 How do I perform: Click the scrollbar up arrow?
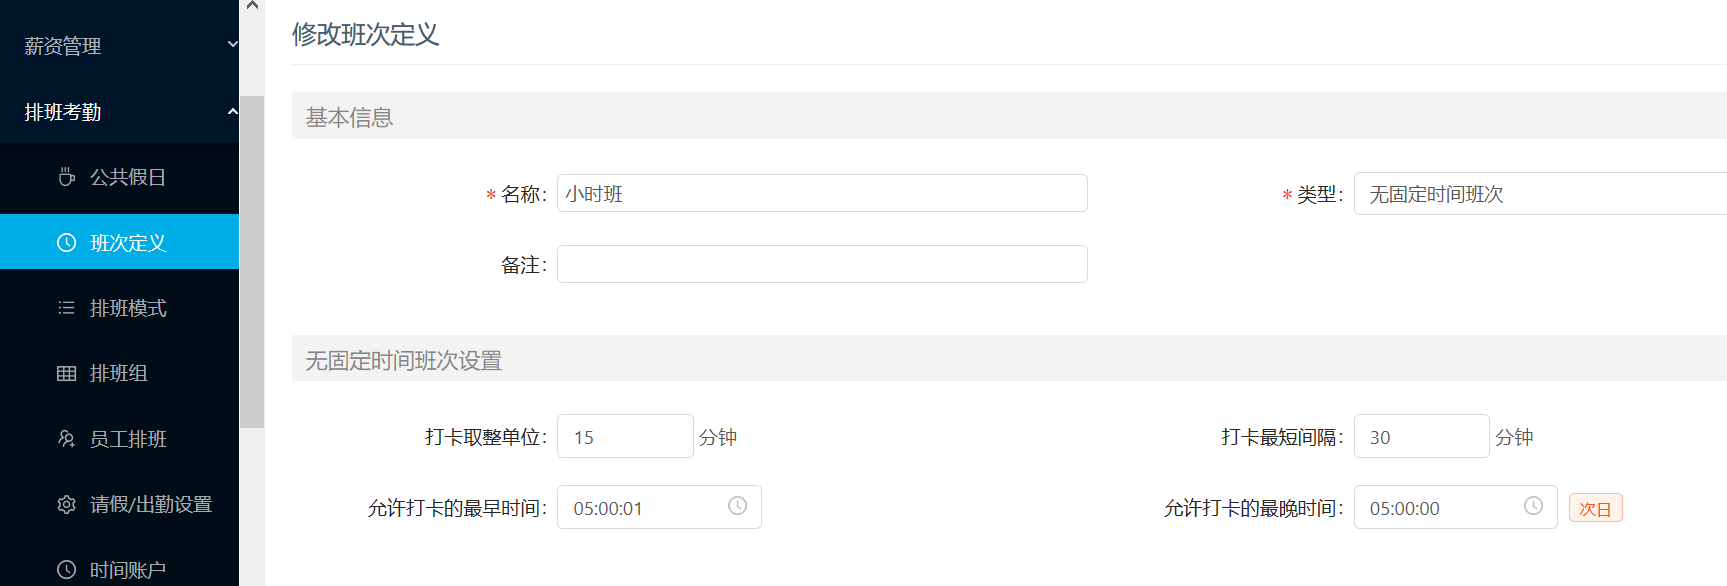pos(252,6)
